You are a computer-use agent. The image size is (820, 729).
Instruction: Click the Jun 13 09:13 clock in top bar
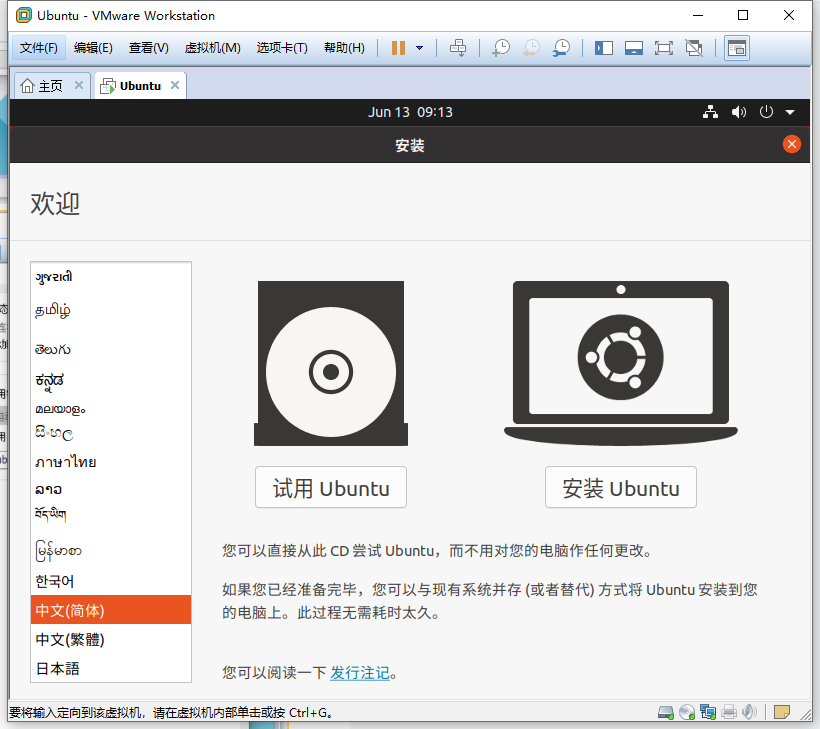410,112
